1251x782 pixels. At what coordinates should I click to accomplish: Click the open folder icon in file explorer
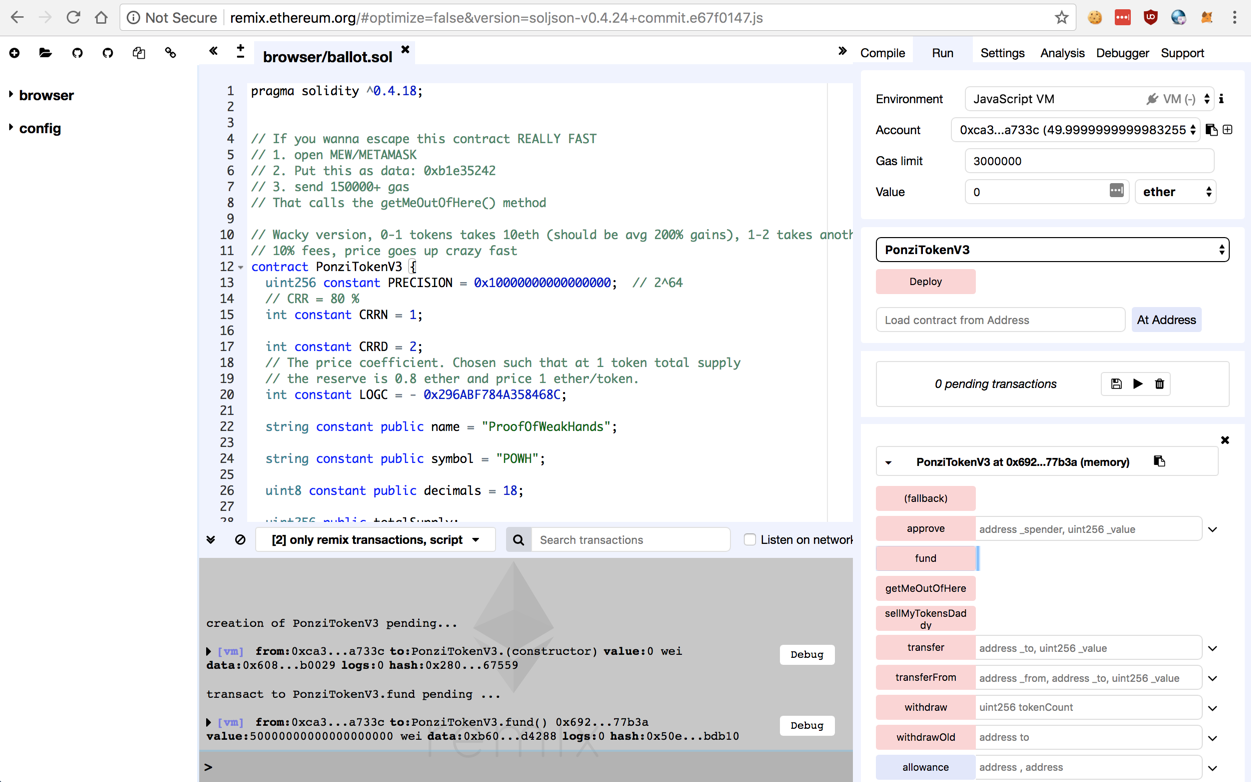pos(45,53)
